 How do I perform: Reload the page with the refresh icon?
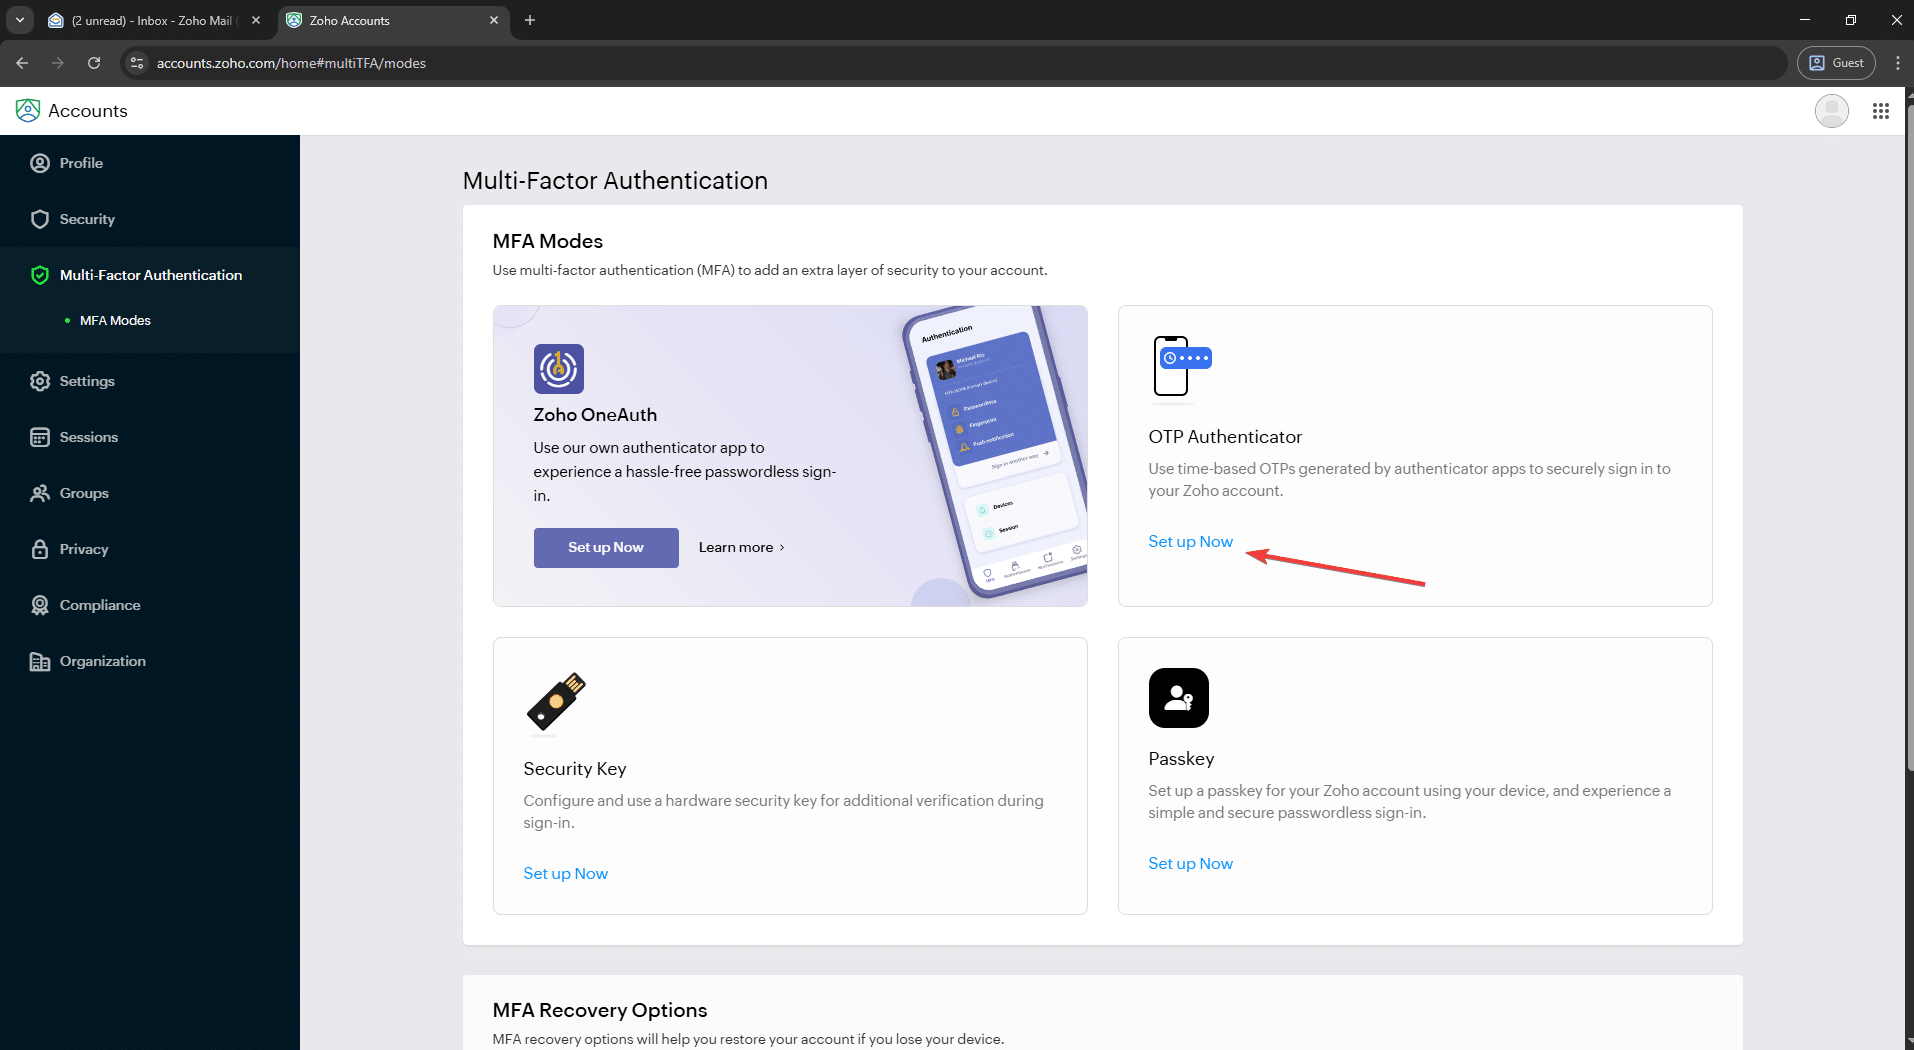tap(94, 63)
